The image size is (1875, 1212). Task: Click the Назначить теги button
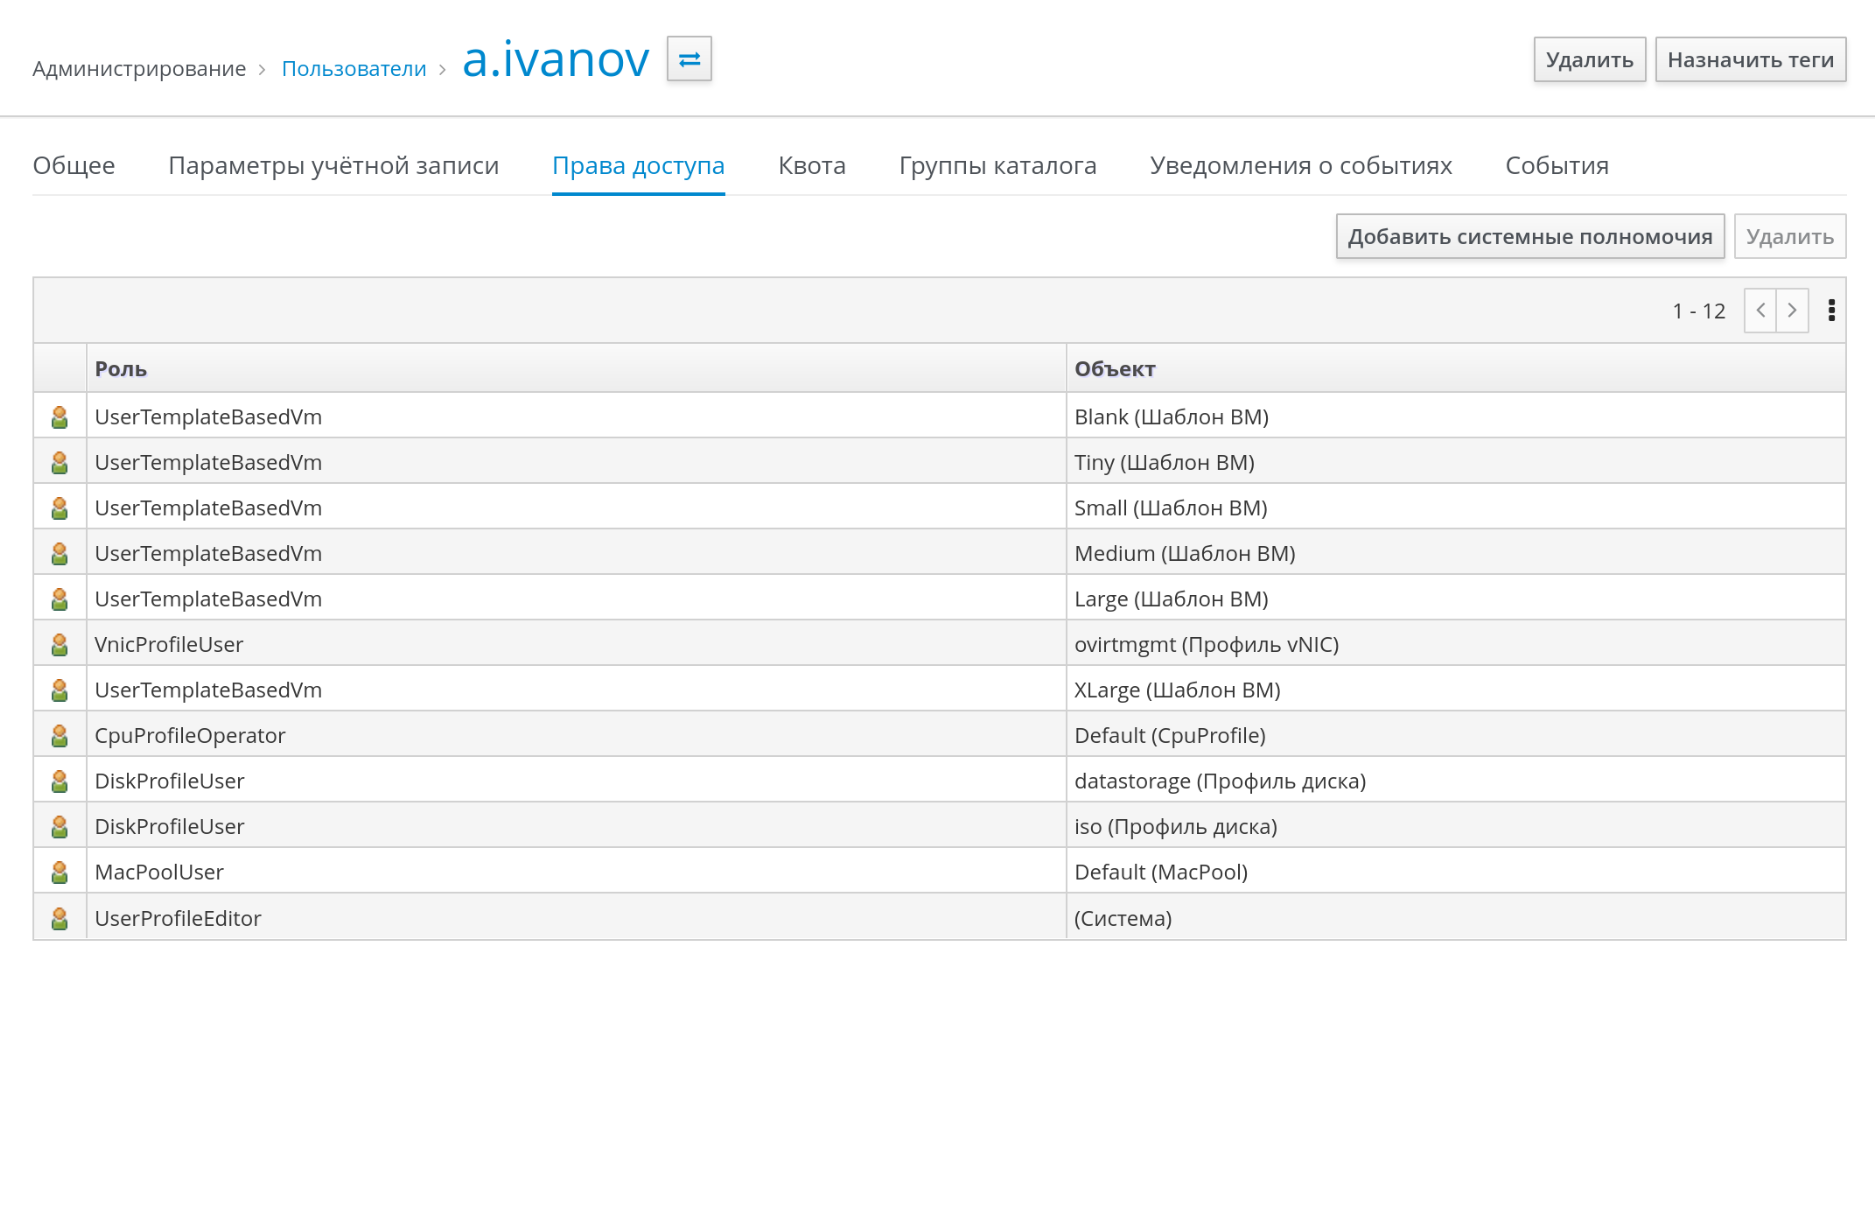point(1749,60)
